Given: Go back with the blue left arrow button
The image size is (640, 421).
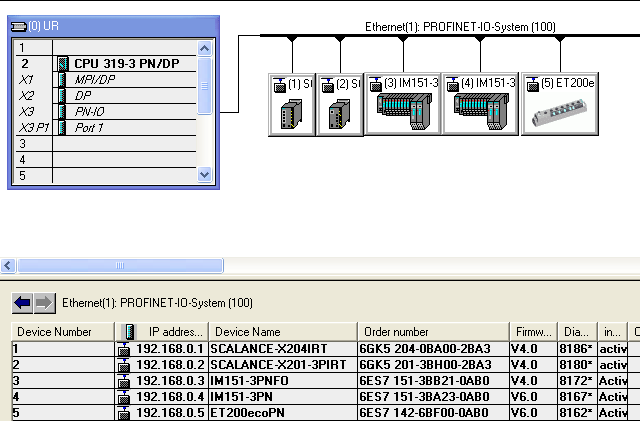Looking at the screenshot, I should (x=22, y=303).
